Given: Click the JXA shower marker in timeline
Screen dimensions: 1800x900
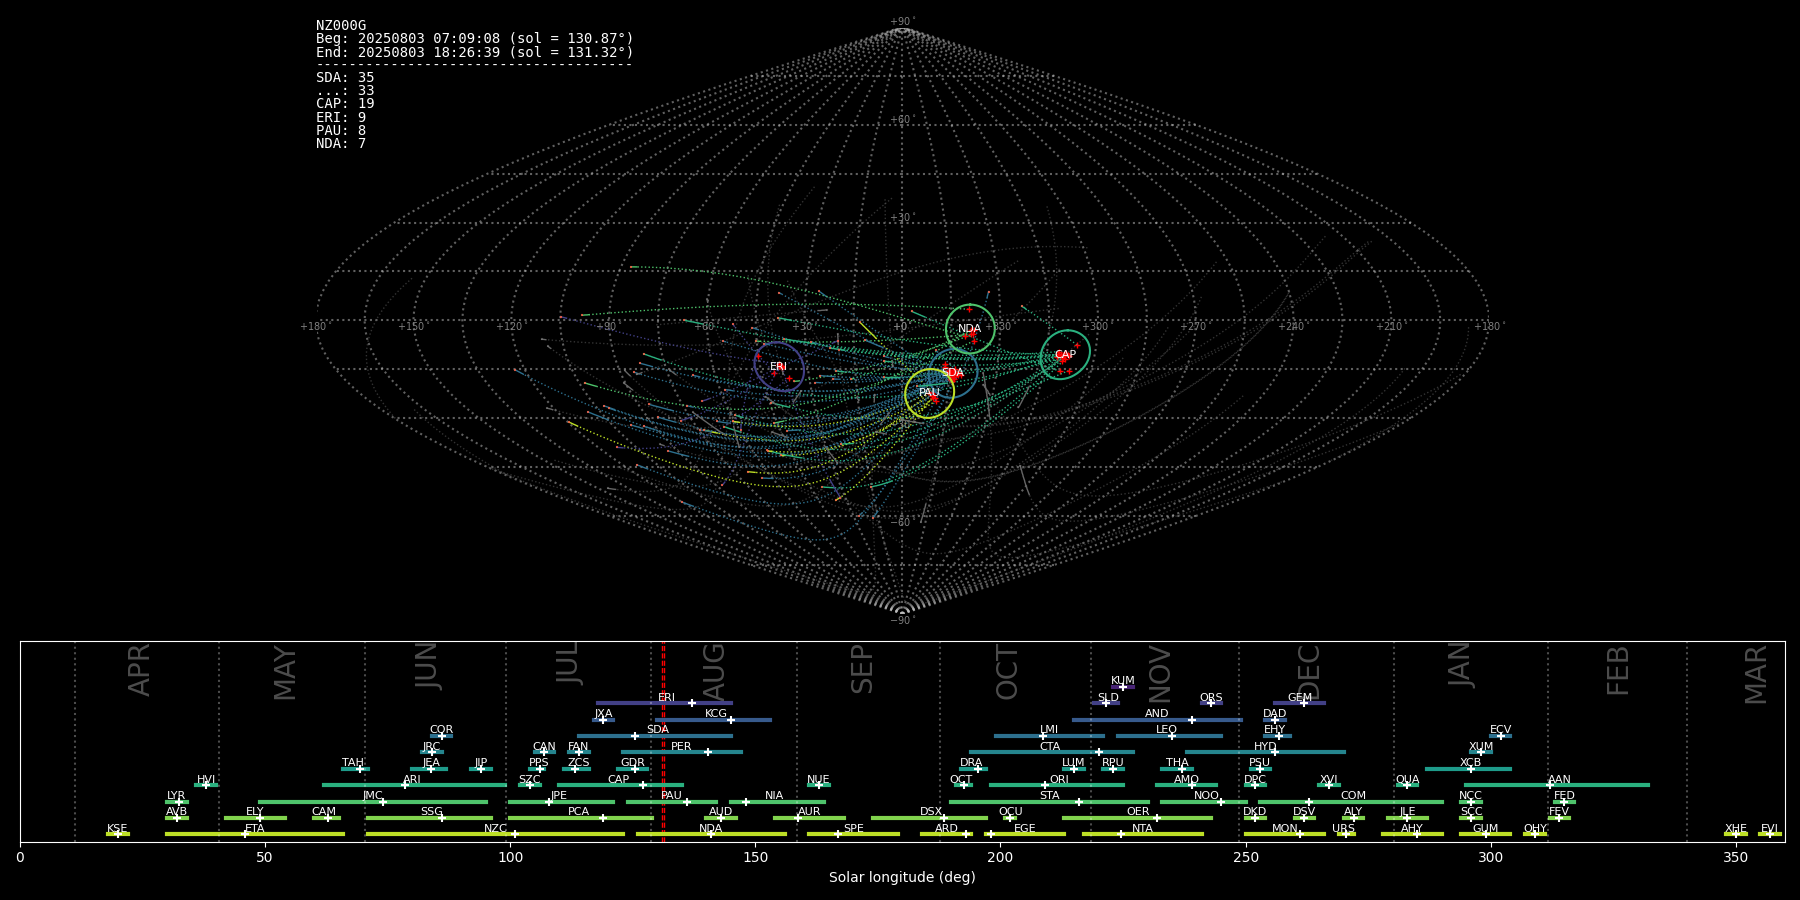Looking at the screenshot, I should pyautogui.click(x=602, y=720).
